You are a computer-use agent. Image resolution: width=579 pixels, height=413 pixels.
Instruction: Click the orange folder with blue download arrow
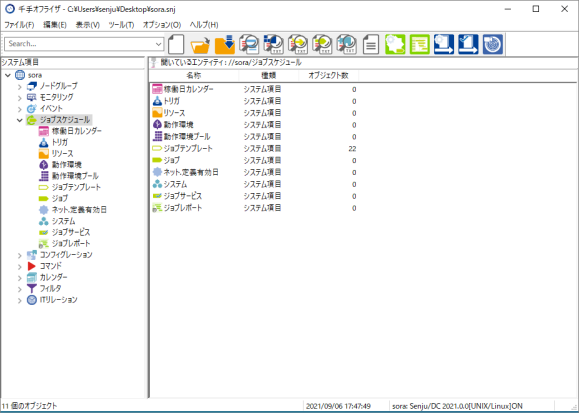[225, 44]
